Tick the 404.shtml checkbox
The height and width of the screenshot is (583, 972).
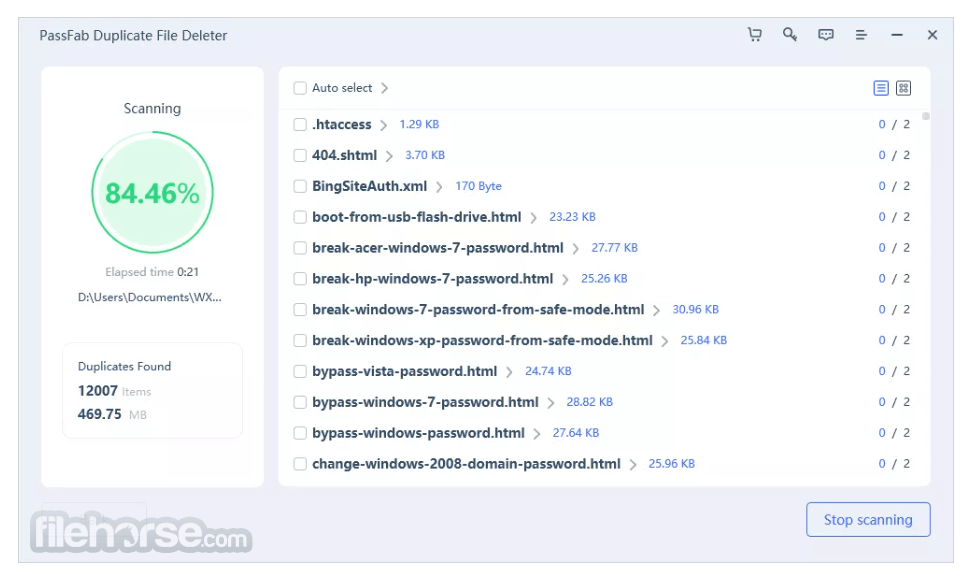pyautogui.click(x=300, y=155)
